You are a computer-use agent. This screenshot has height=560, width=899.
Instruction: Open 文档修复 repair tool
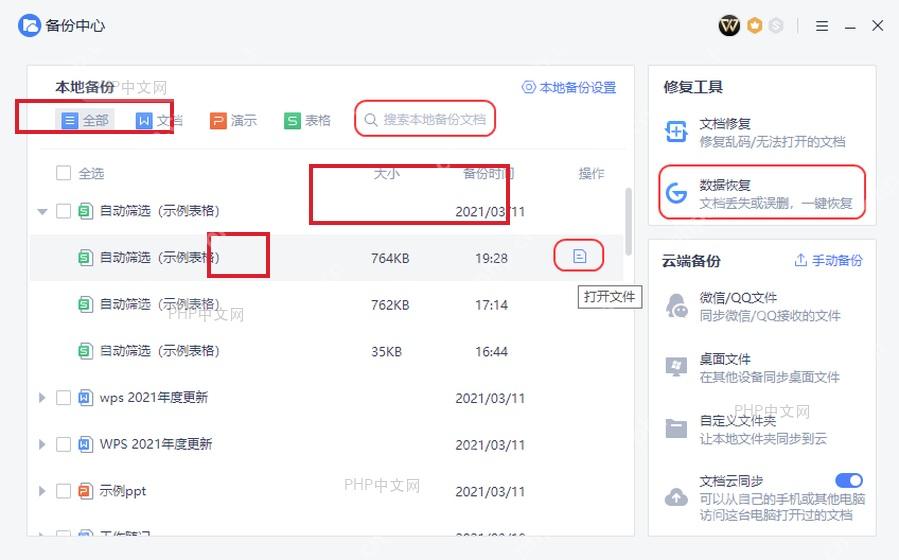763,132
